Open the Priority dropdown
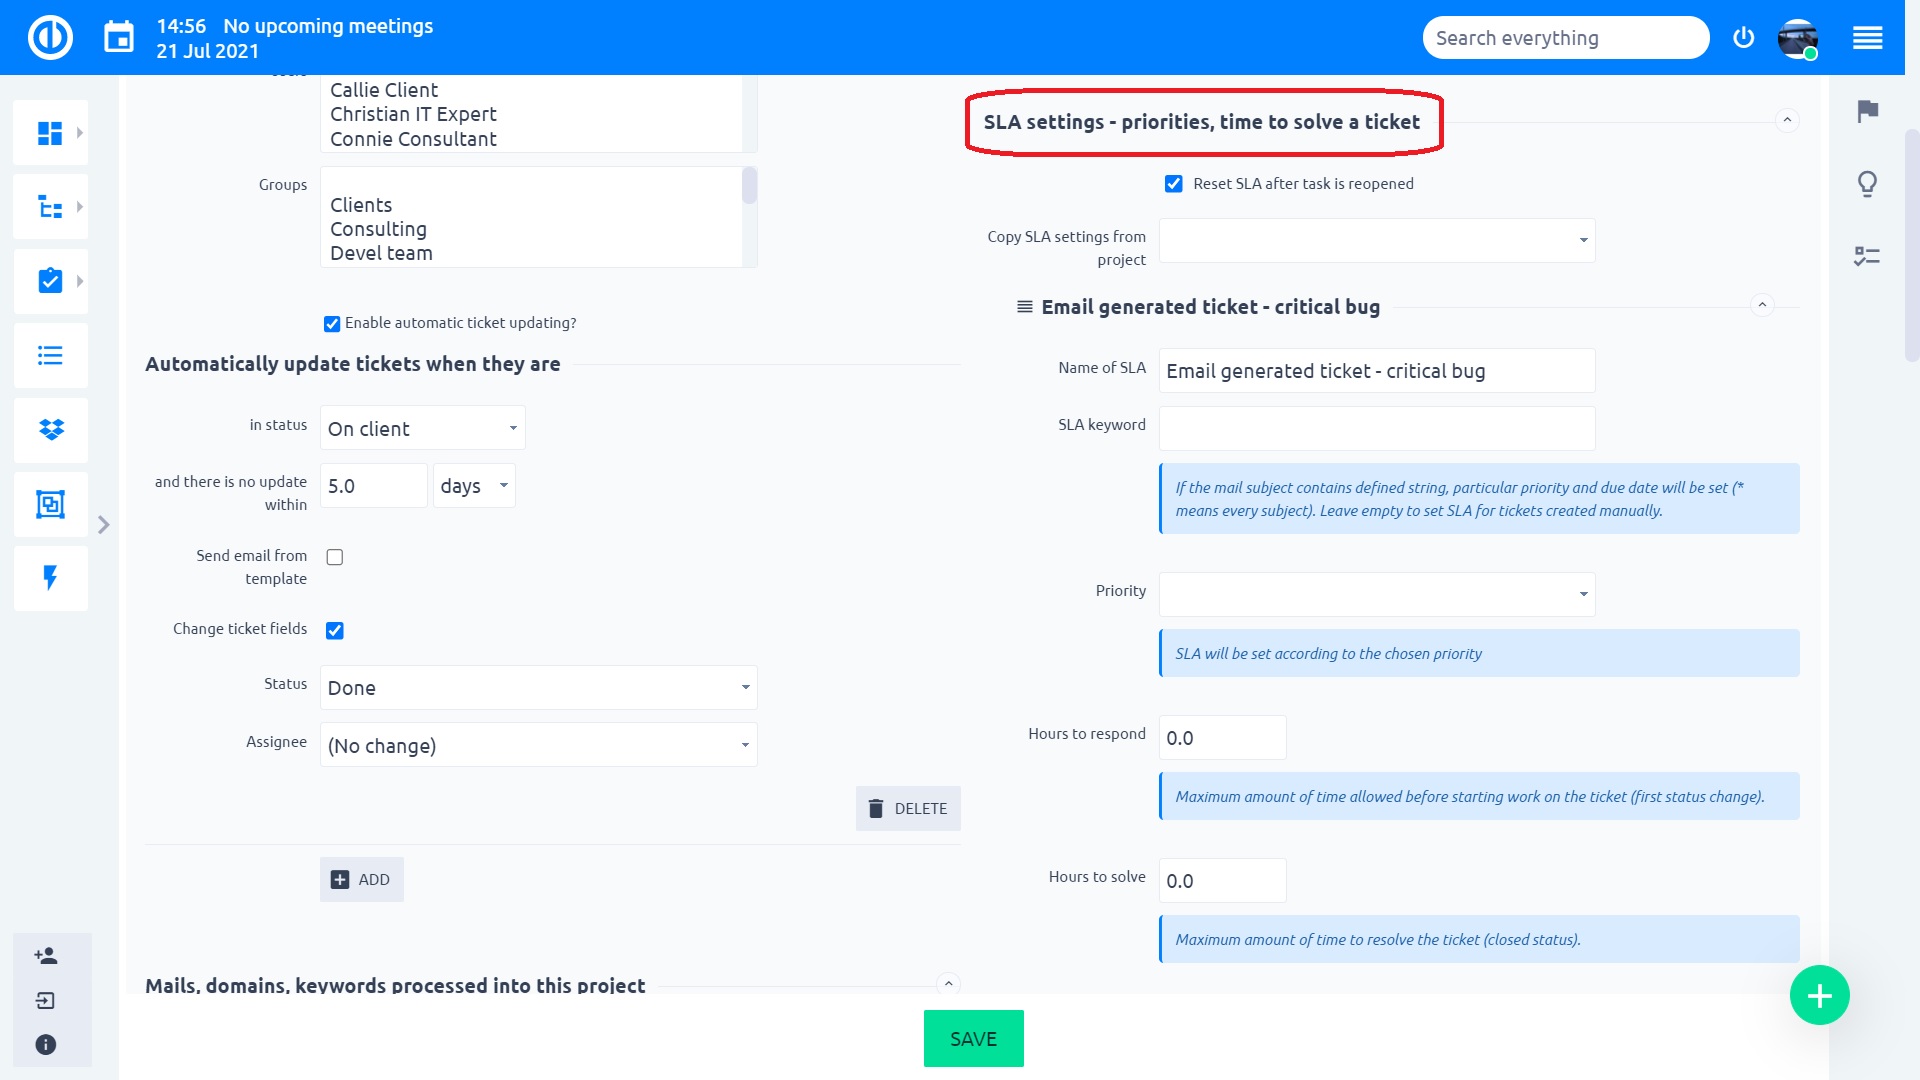This screenshot has height=1080, width=1920. (x=1377, y=594)
